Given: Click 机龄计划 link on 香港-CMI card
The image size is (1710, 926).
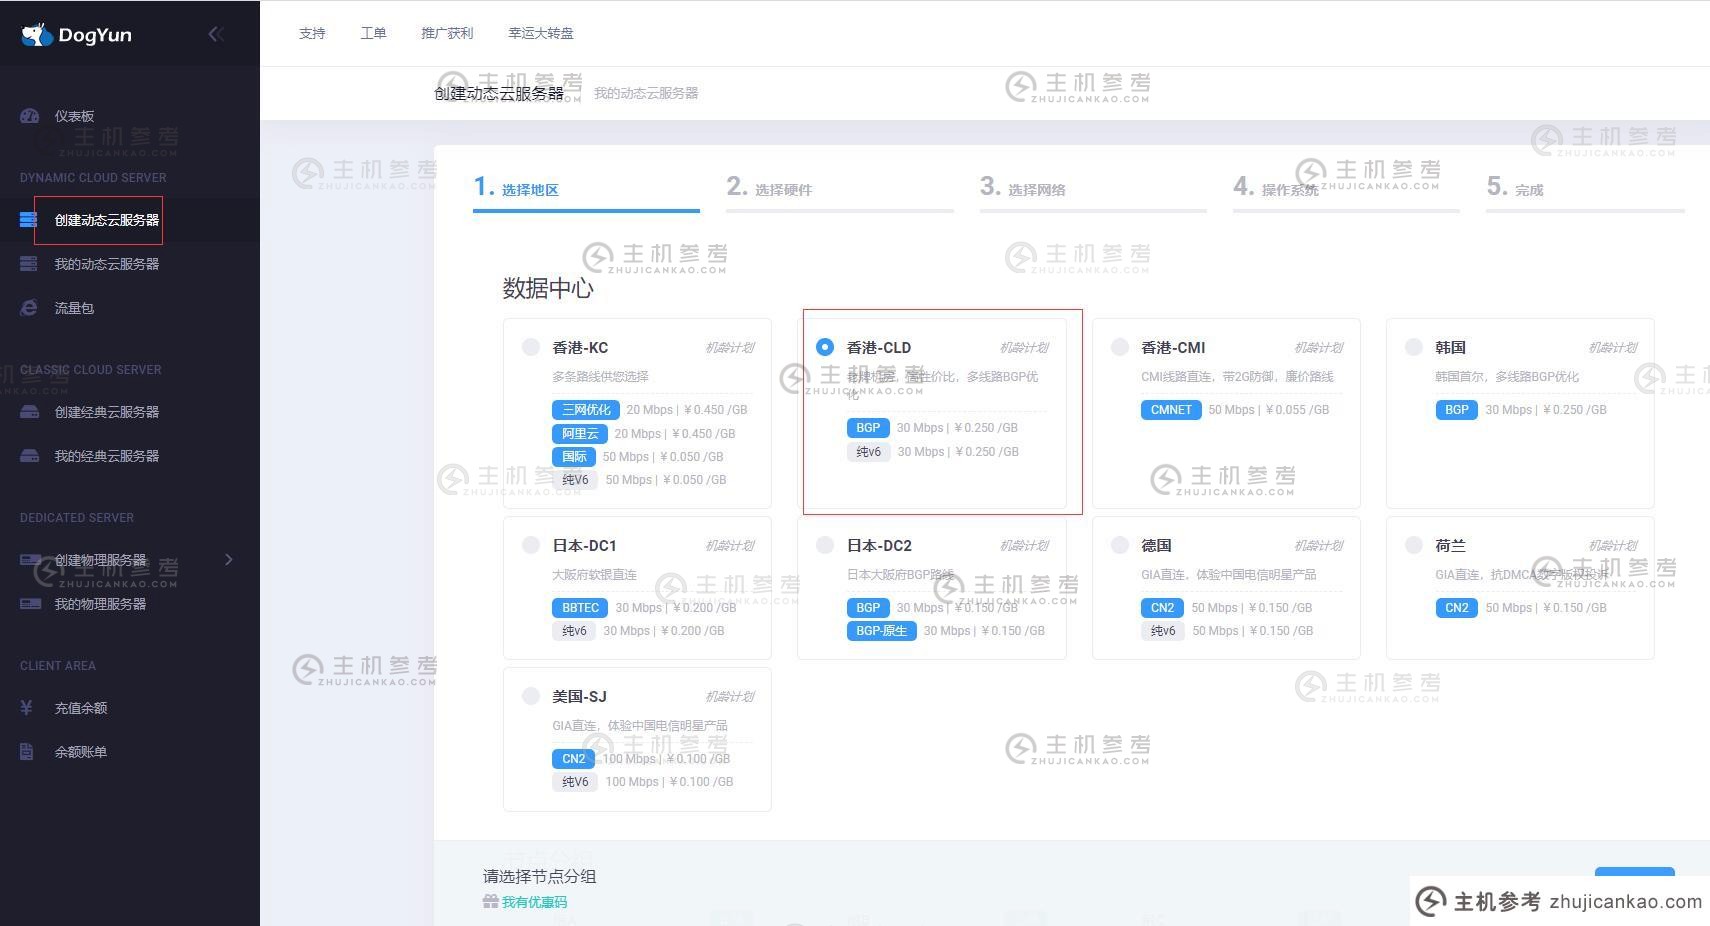Looking at the screenshot, I should 1319,347.
